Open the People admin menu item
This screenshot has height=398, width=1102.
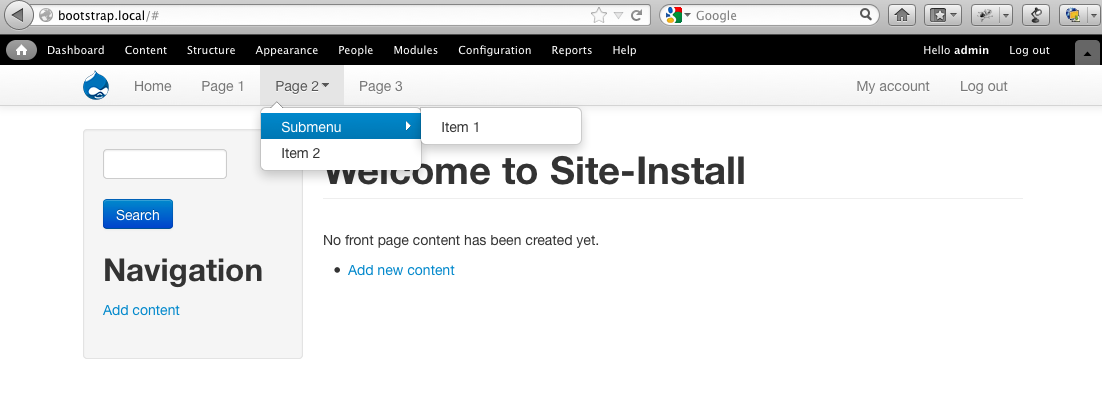pos(356,50)
